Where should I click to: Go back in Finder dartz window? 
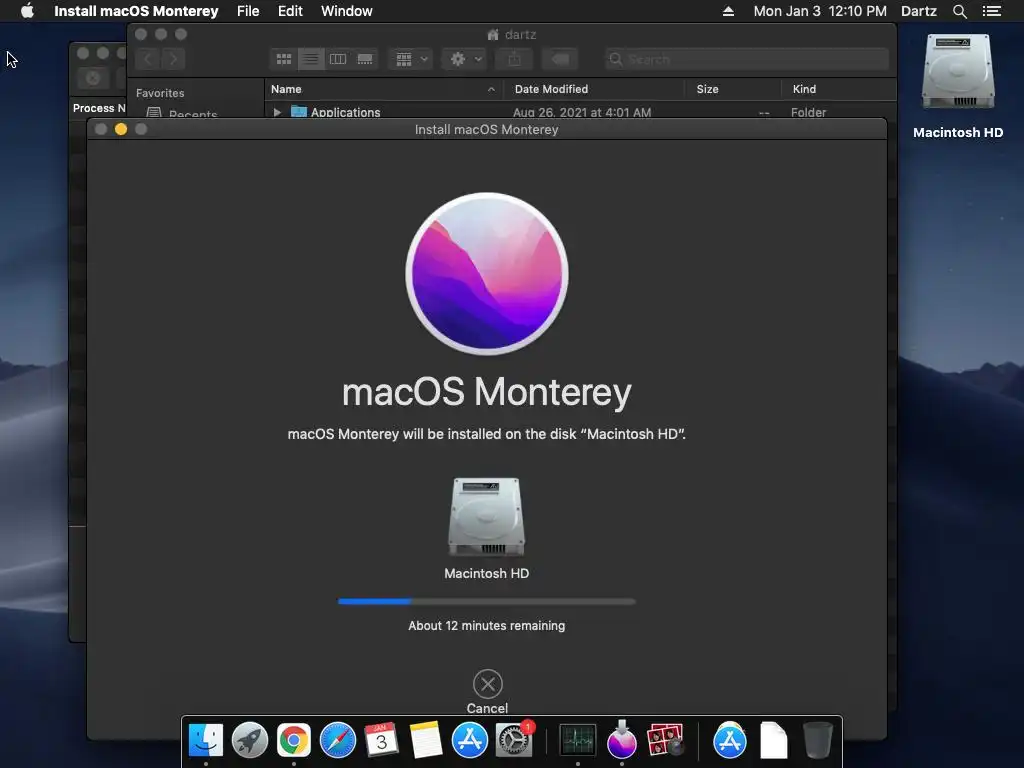148,59
